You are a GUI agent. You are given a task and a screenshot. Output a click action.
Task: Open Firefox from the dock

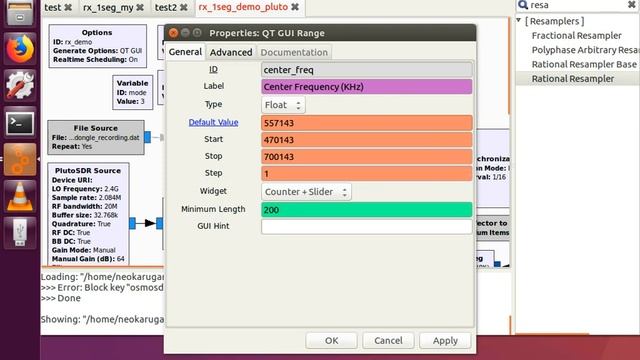(20, 49)
